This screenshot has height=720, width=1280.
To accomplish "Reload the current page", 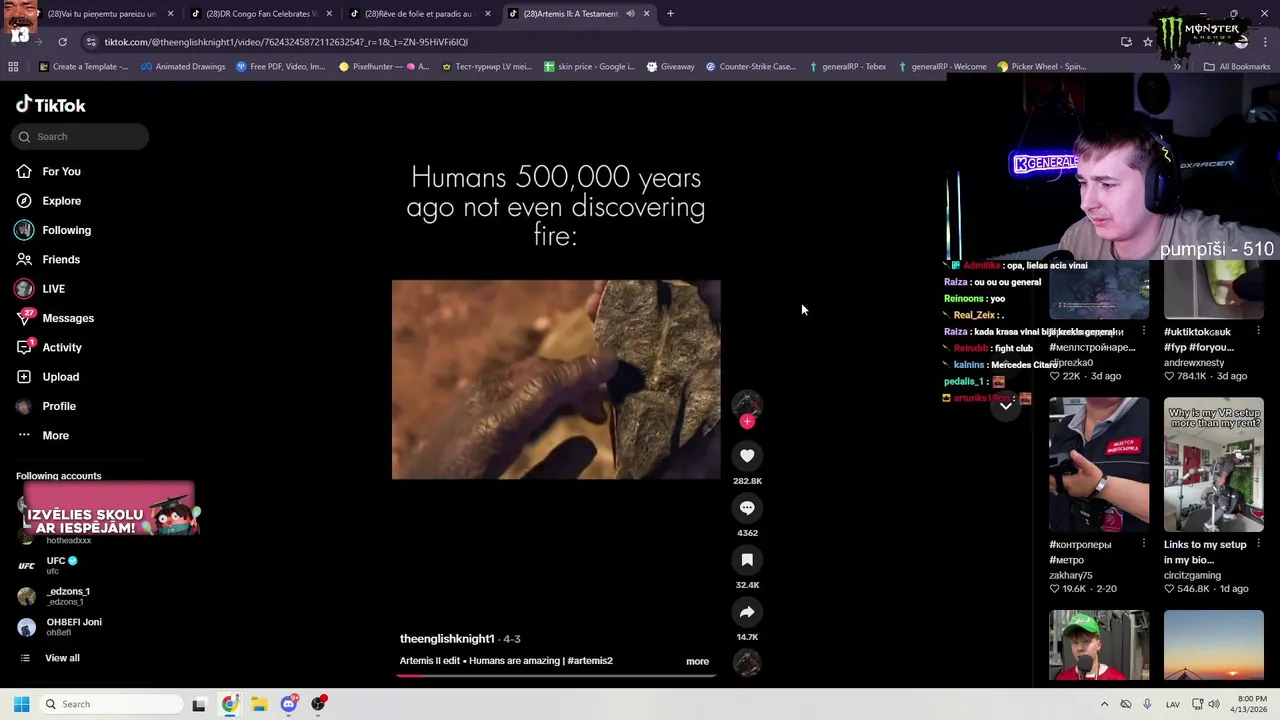I will tap(62, 42).
